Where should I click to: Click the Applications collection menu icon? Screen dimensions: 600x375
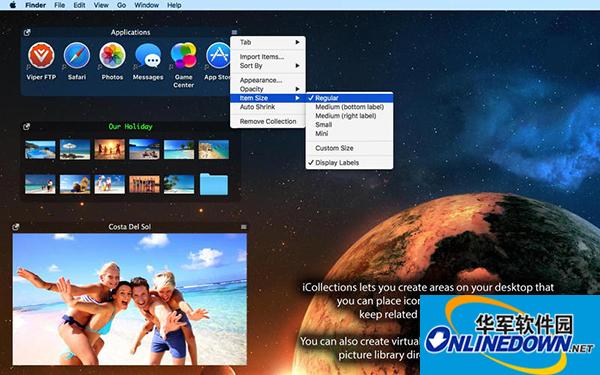(234, 32)
